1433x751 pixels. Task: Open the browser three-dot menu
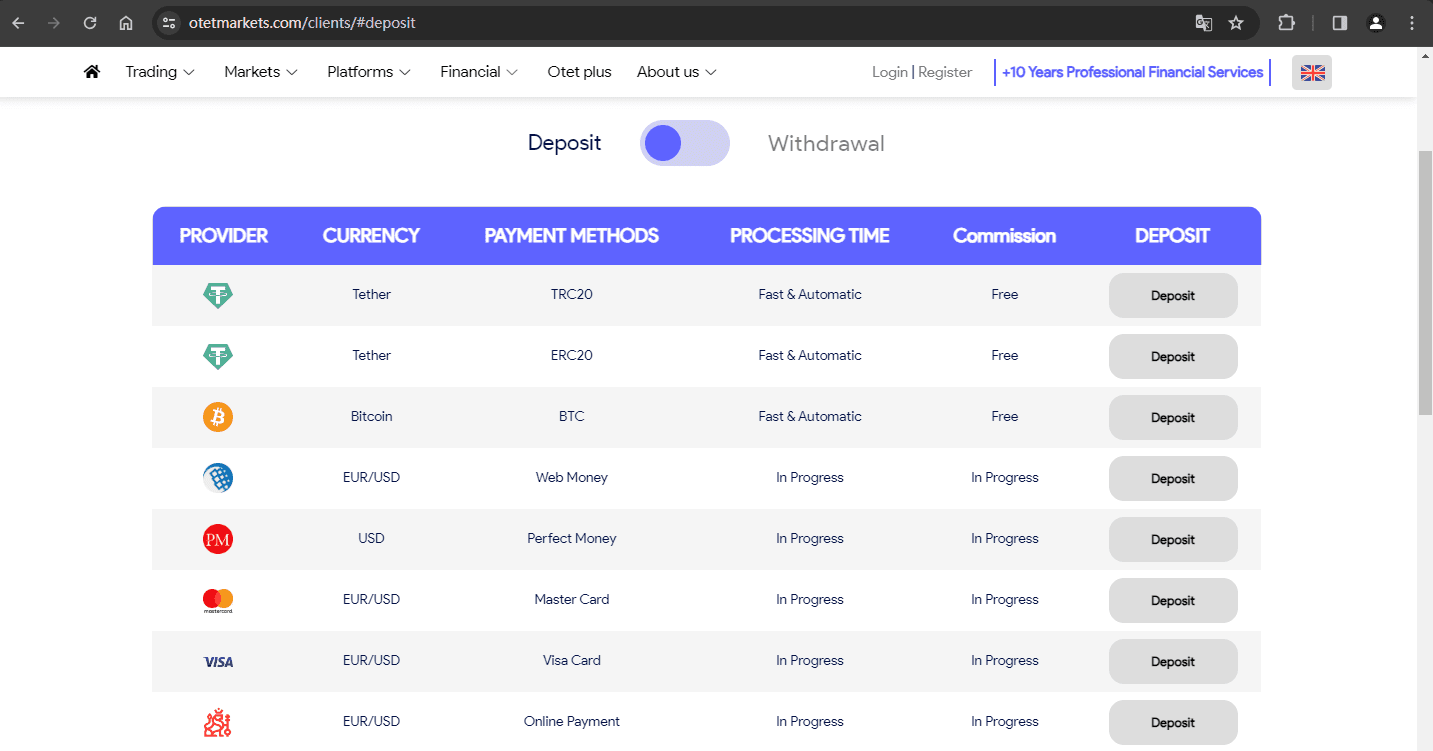pyautogui.click(x=1412, y=22)
